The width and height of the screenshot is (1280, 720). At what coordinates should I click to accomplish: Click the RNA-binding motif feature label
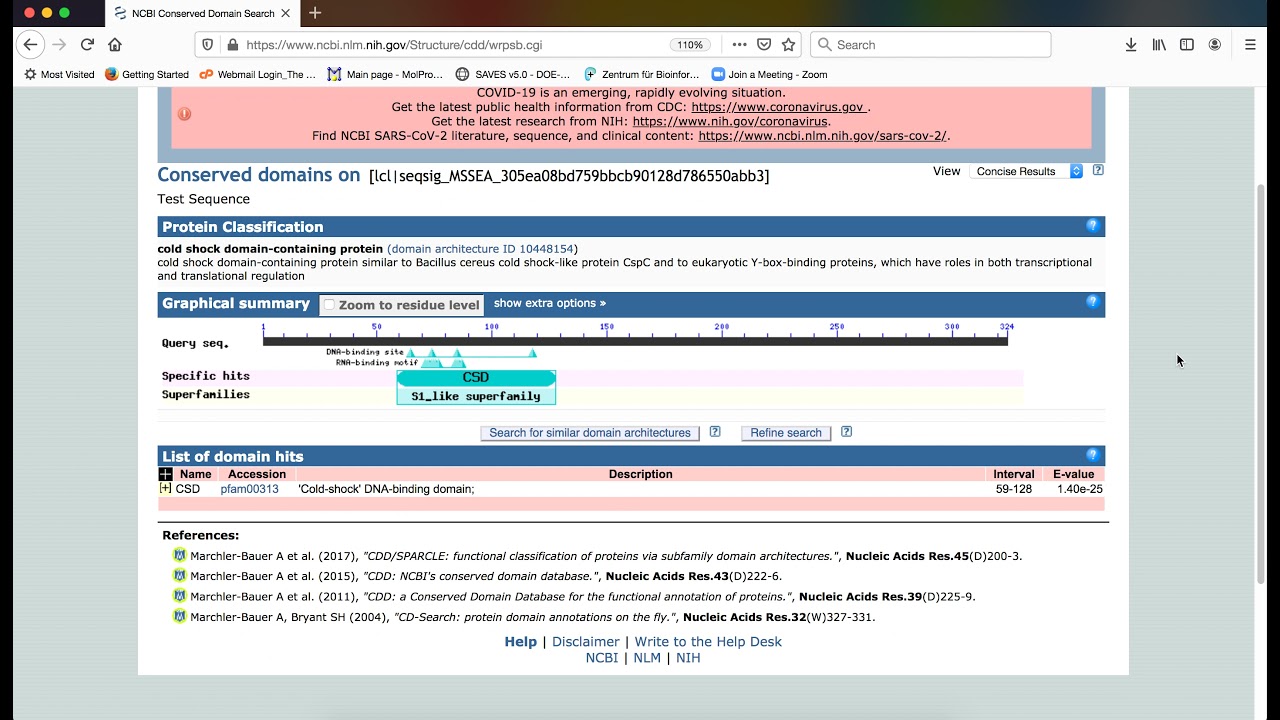click(377, 363)
